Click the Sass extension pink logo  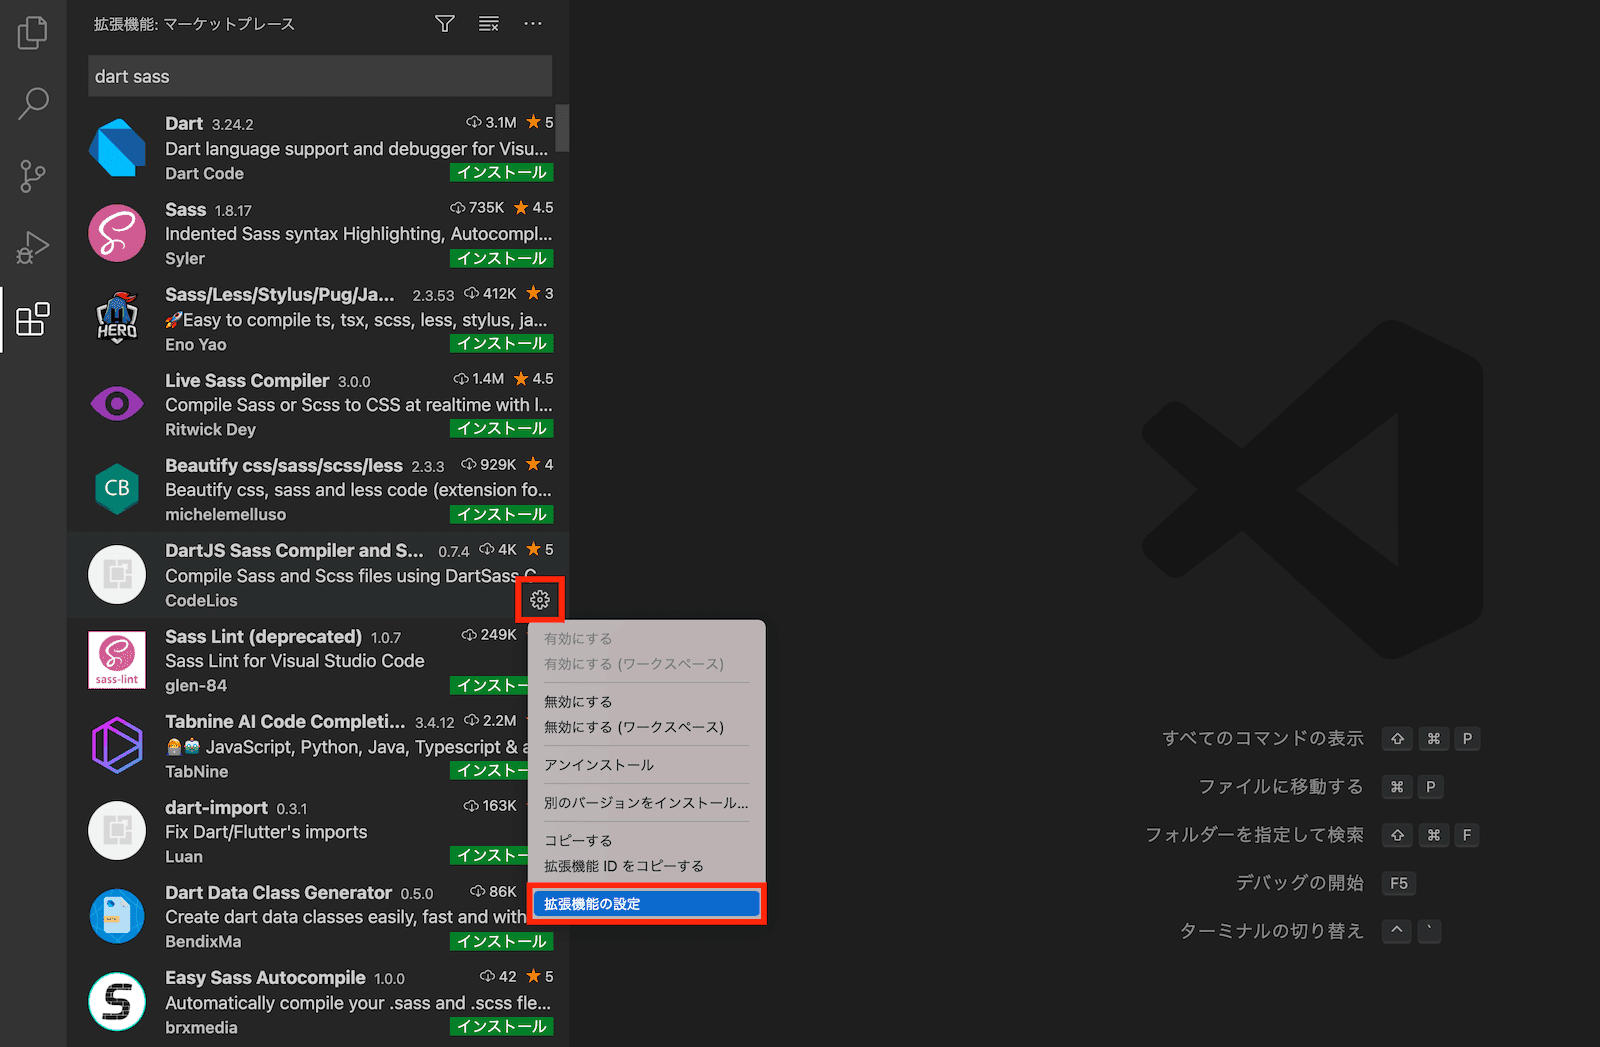[117, 233]
